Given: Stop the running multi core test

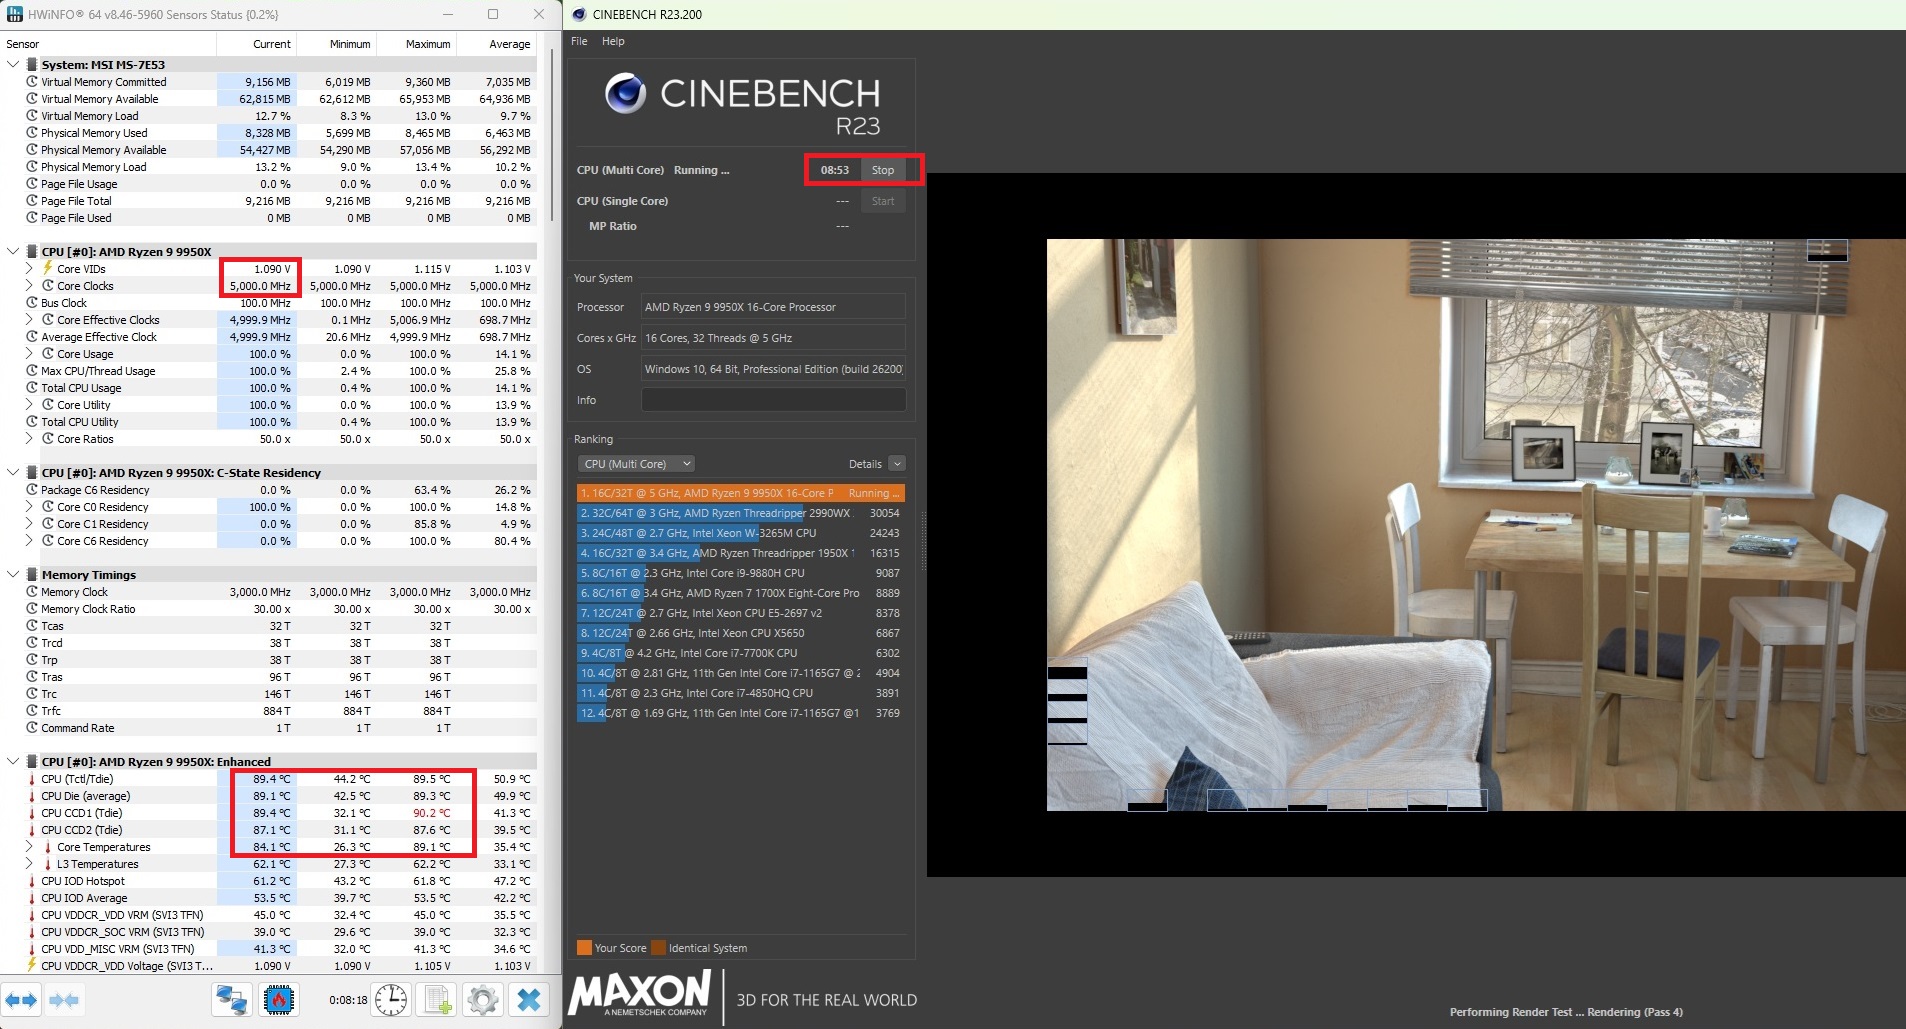Looking at the screenshot, I should pos(882,170).
